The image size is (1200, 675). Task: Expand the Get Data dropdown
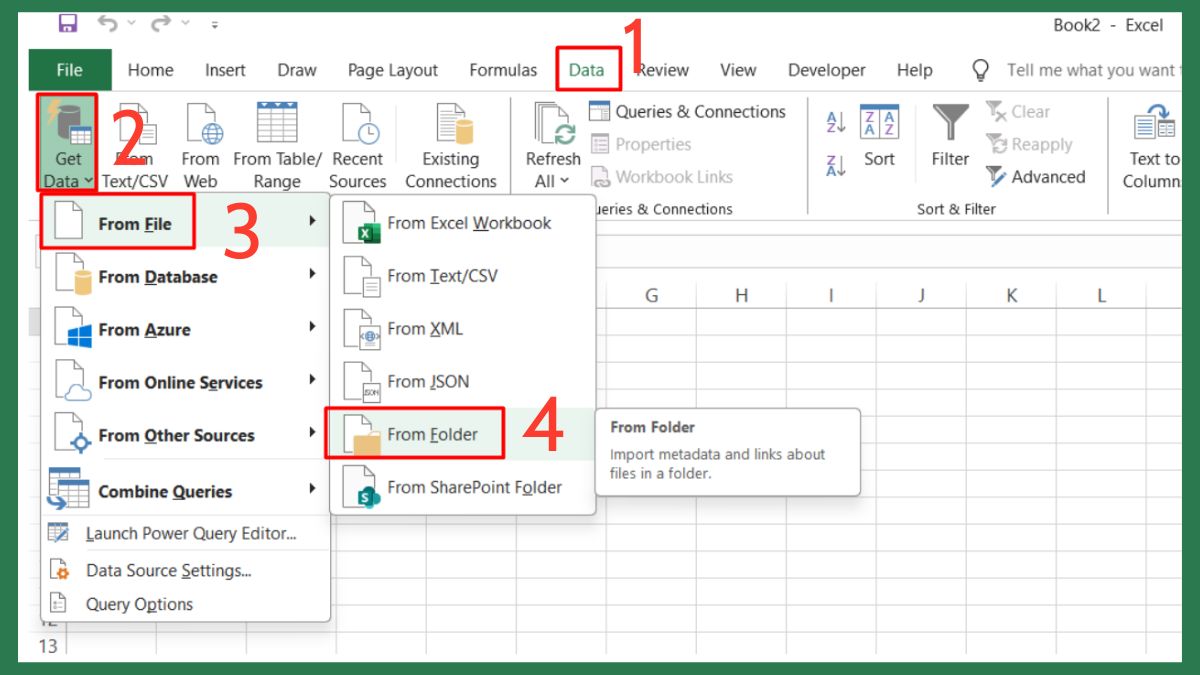tap(66, 145)
